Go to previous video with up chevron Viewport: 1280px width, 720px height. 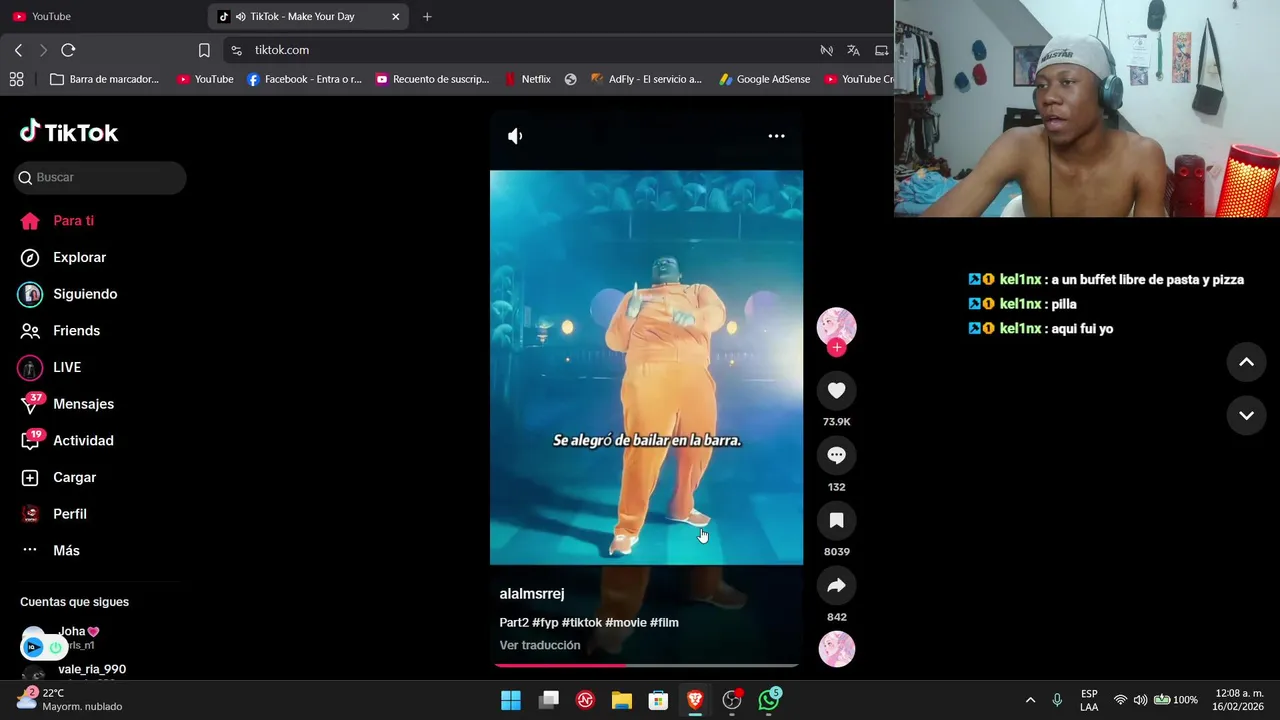(1246, 362)
